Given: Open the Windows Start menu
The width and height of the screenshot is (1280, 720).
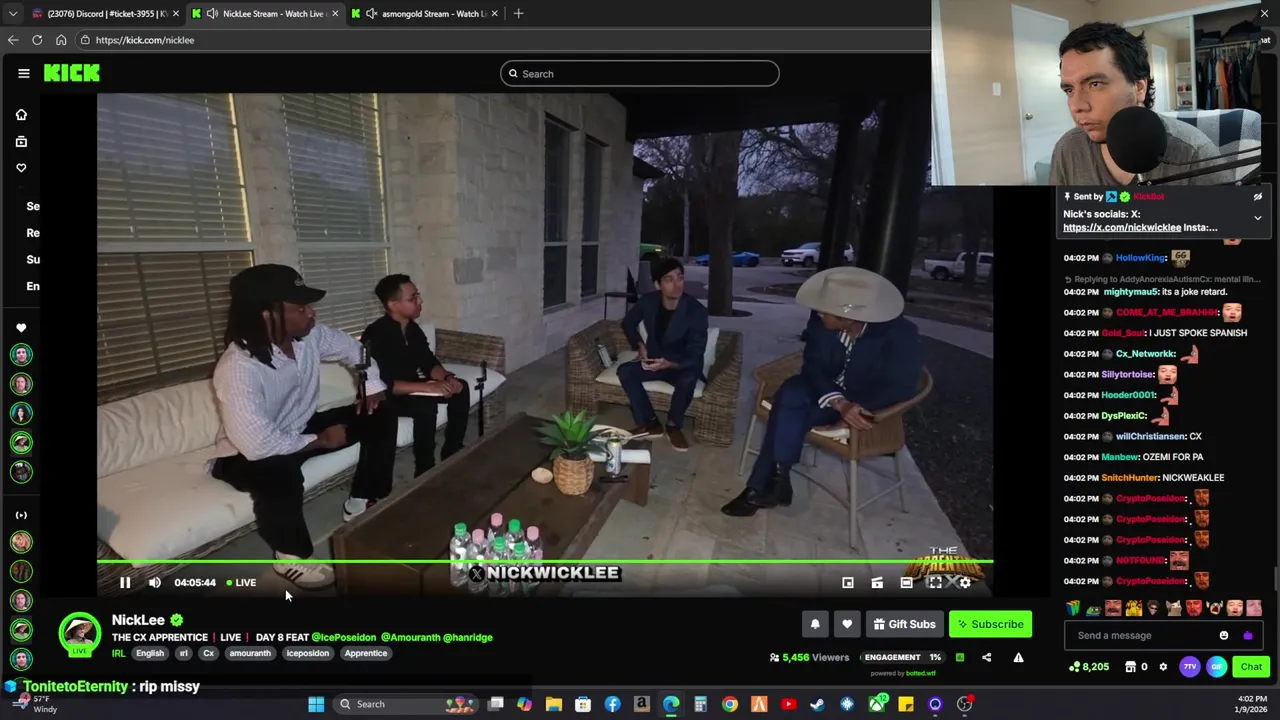Looking at the screenshot, I should [x=316, y=704].
